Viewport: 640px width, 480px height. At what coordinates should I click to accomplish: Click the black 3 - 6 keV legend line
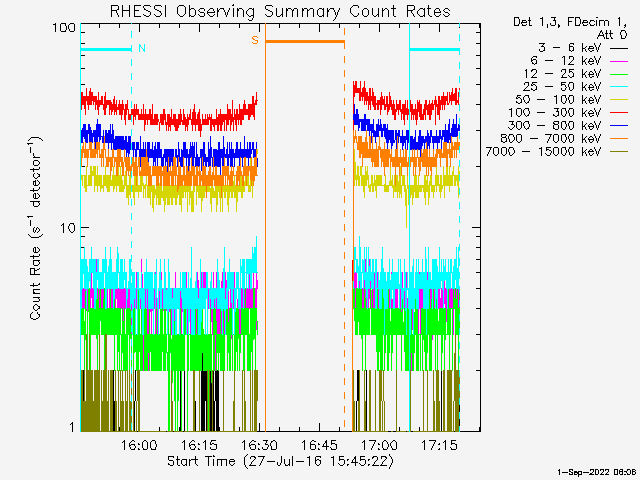pyautogui.click(x=619, y=49)
